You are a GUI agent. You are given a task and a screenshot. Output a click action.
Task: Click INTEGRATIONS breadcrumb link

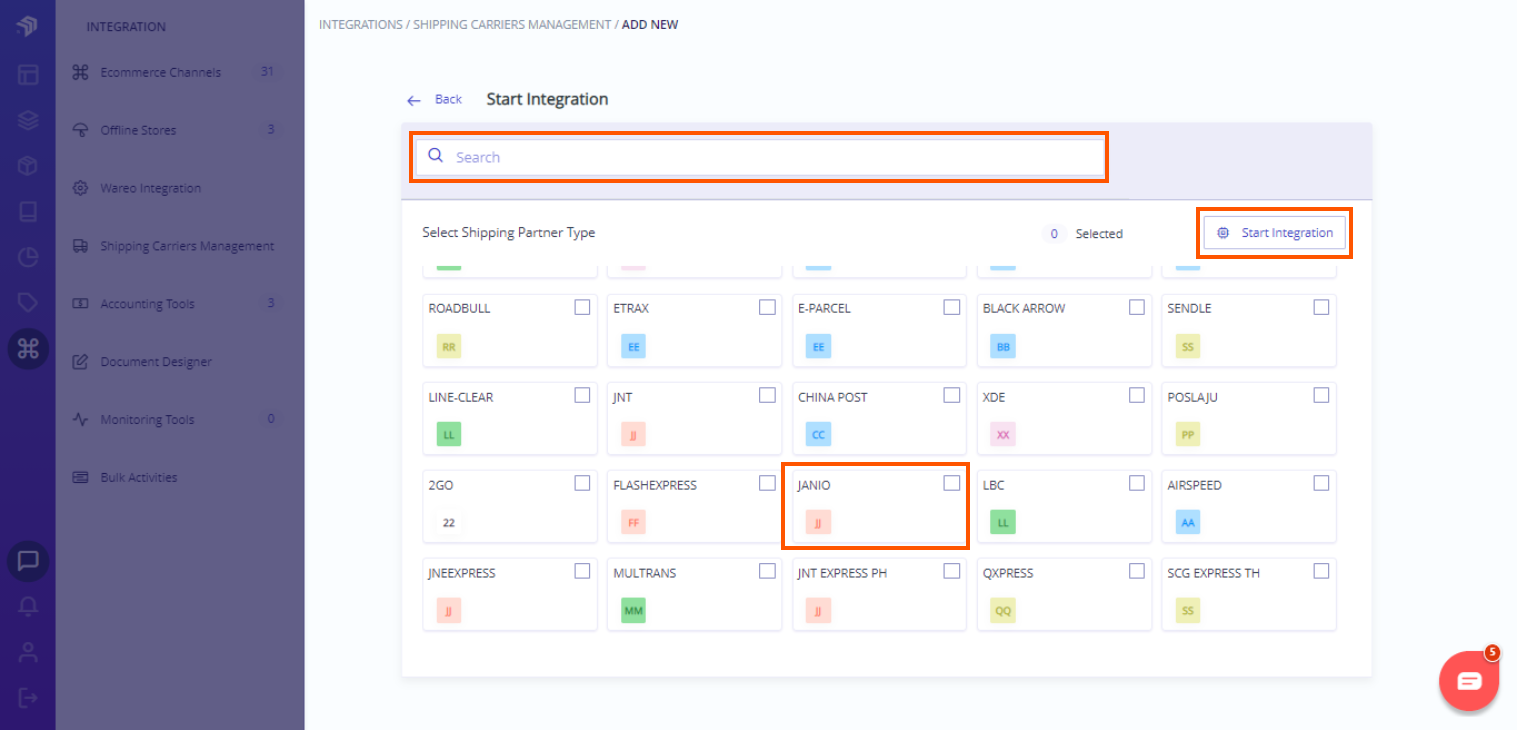(361, 24)
